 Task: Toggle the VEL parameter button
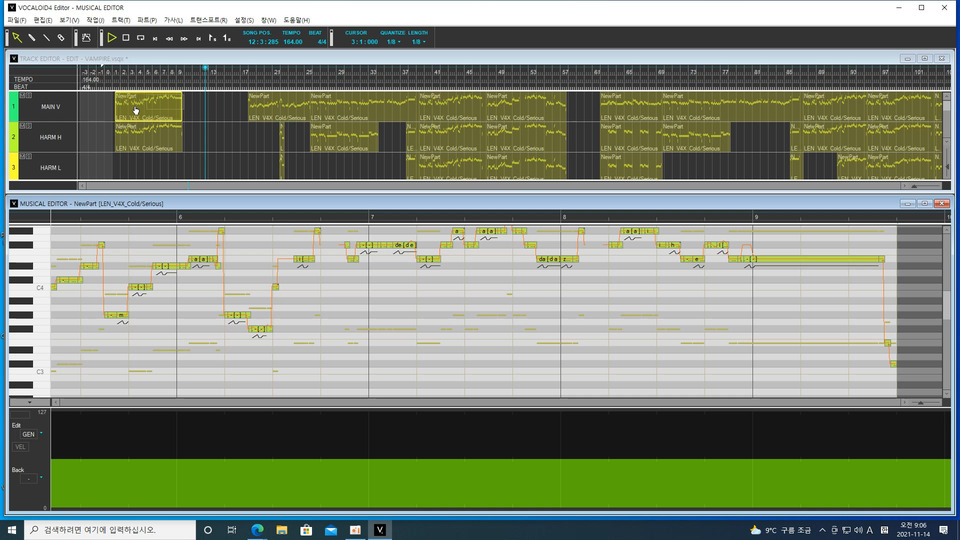coord(20,447)
